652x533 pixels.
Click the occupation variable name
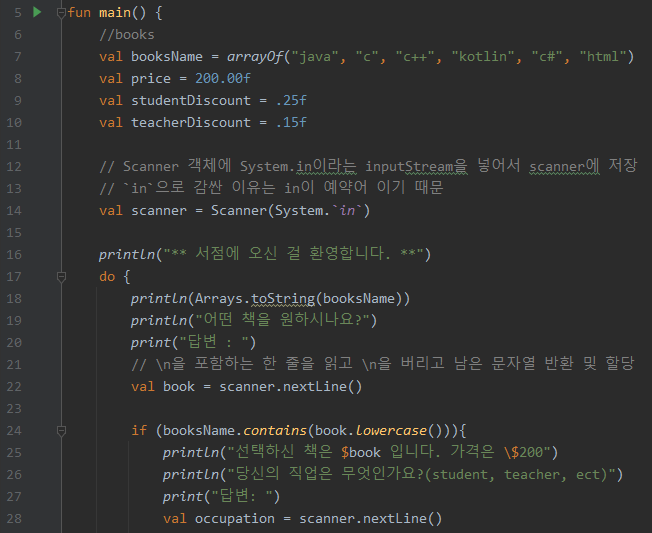click(235, 518)
